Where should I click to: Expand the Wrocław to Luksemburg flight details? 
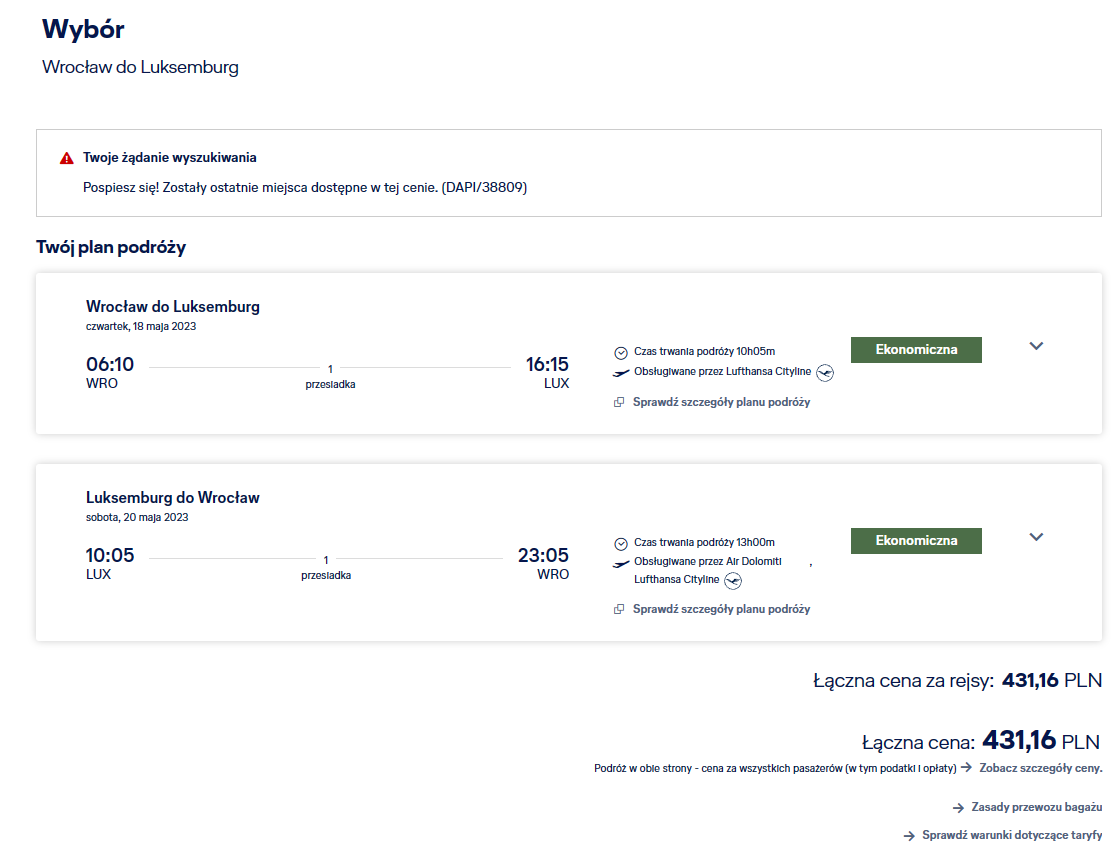click(x=1036, y=346)
